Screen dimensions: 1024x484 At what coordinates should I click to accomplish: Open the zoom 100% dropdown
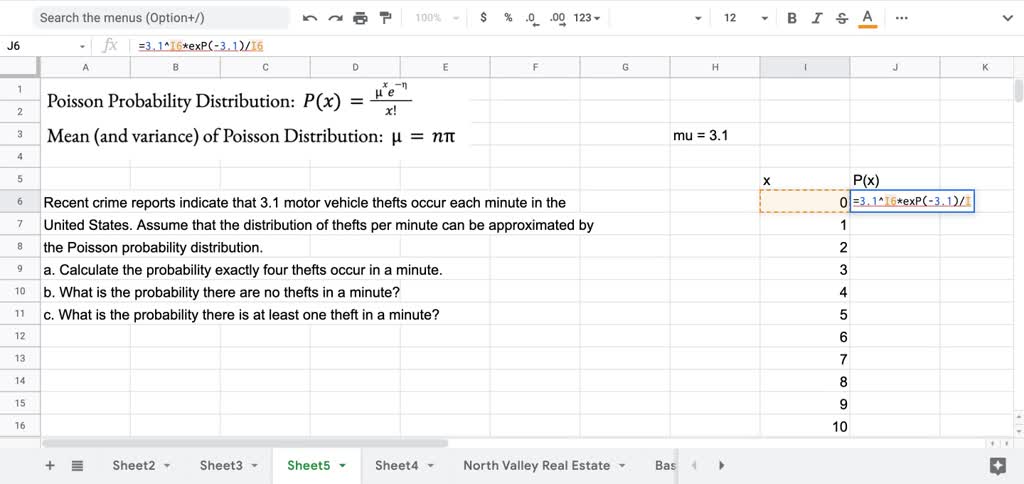(438, 18)
